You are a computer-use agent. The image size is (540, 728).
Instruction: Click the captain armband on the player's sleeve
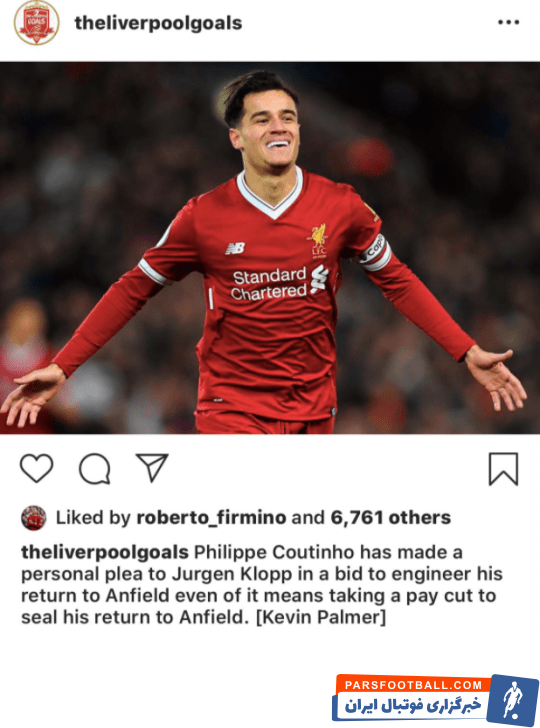click(375, 254)
